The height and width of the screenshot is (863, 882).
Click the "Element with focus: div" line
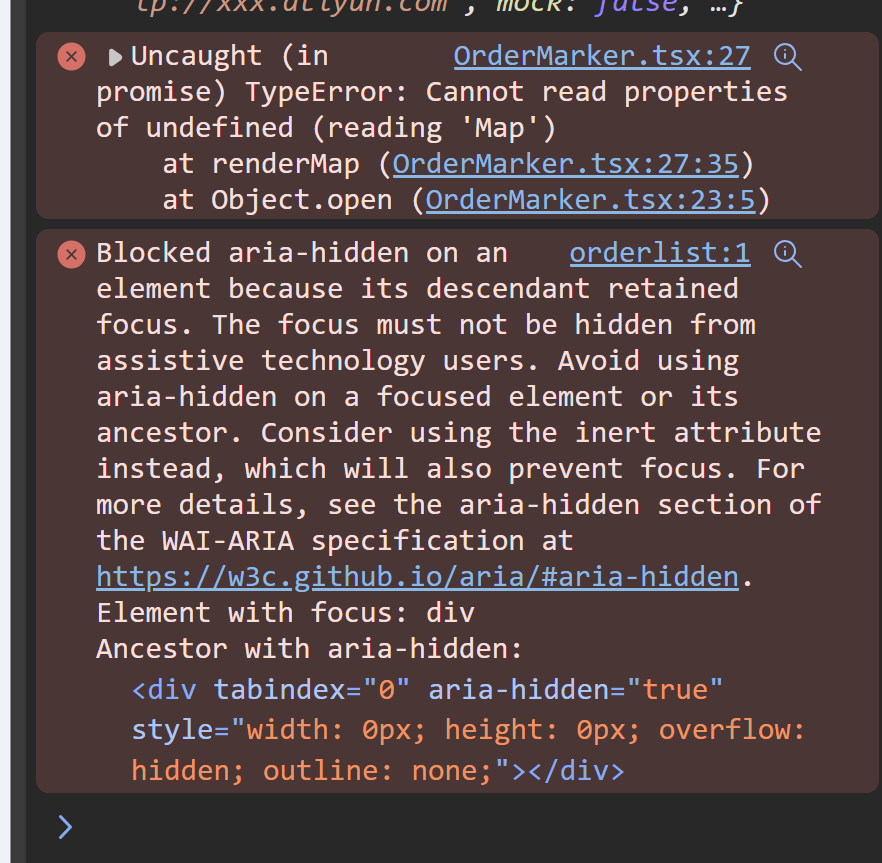[286, 613]
